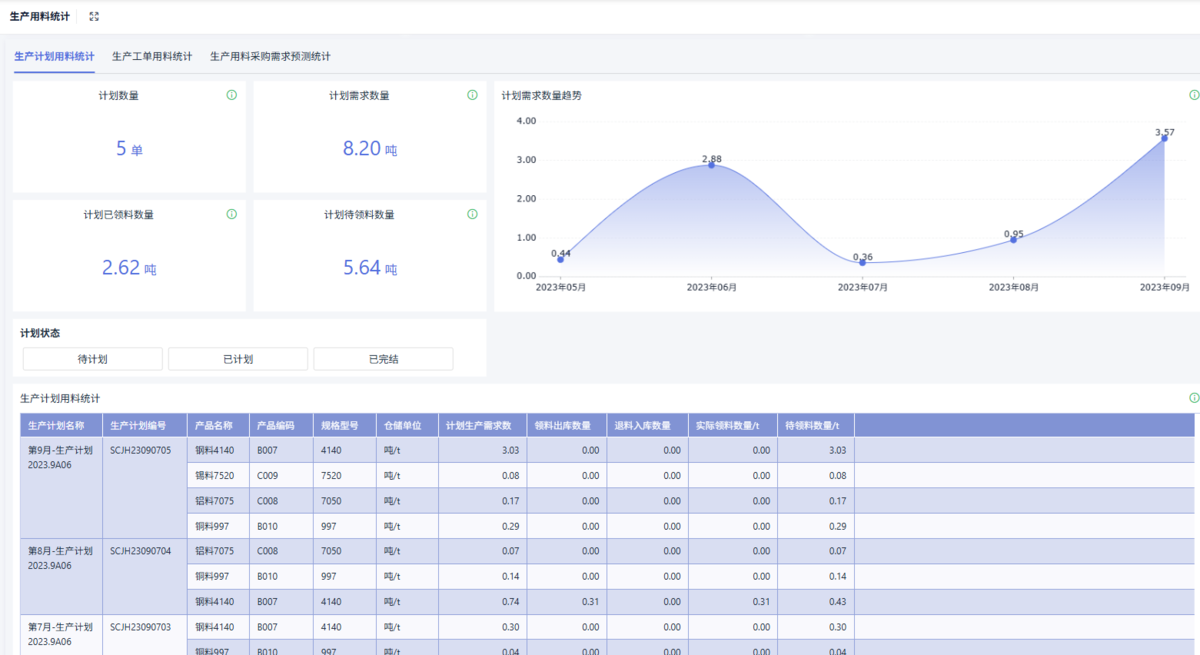Click plan number SCJH23090705 cell

tap(141, 450)
